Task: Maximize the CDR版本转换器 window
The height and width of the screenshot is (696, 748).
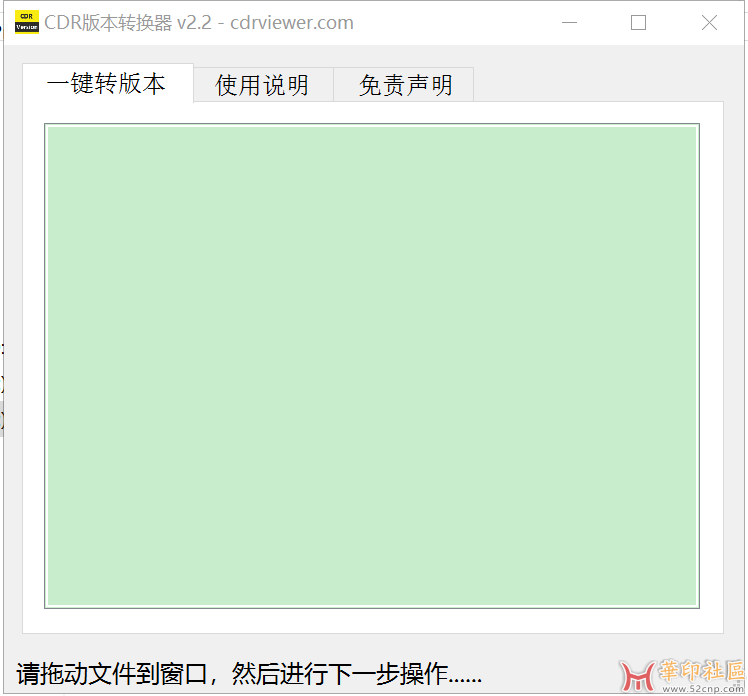Action: [638, 23]
